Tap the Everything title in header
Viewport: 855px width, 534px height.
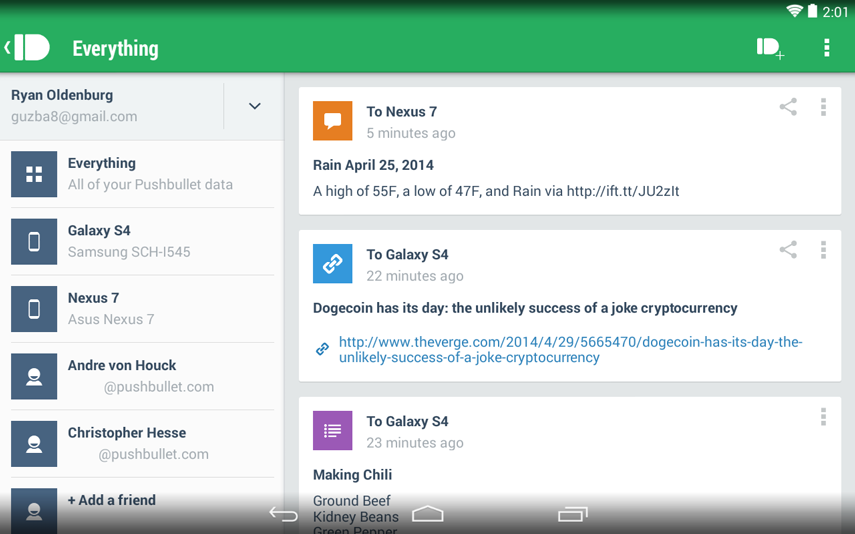(116, 49)
